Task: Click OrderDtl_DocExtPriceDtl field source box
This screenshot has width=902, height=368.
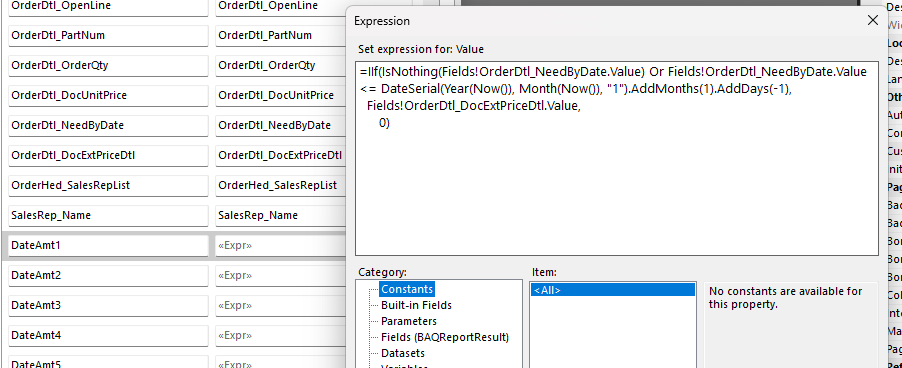Action: 280,155
